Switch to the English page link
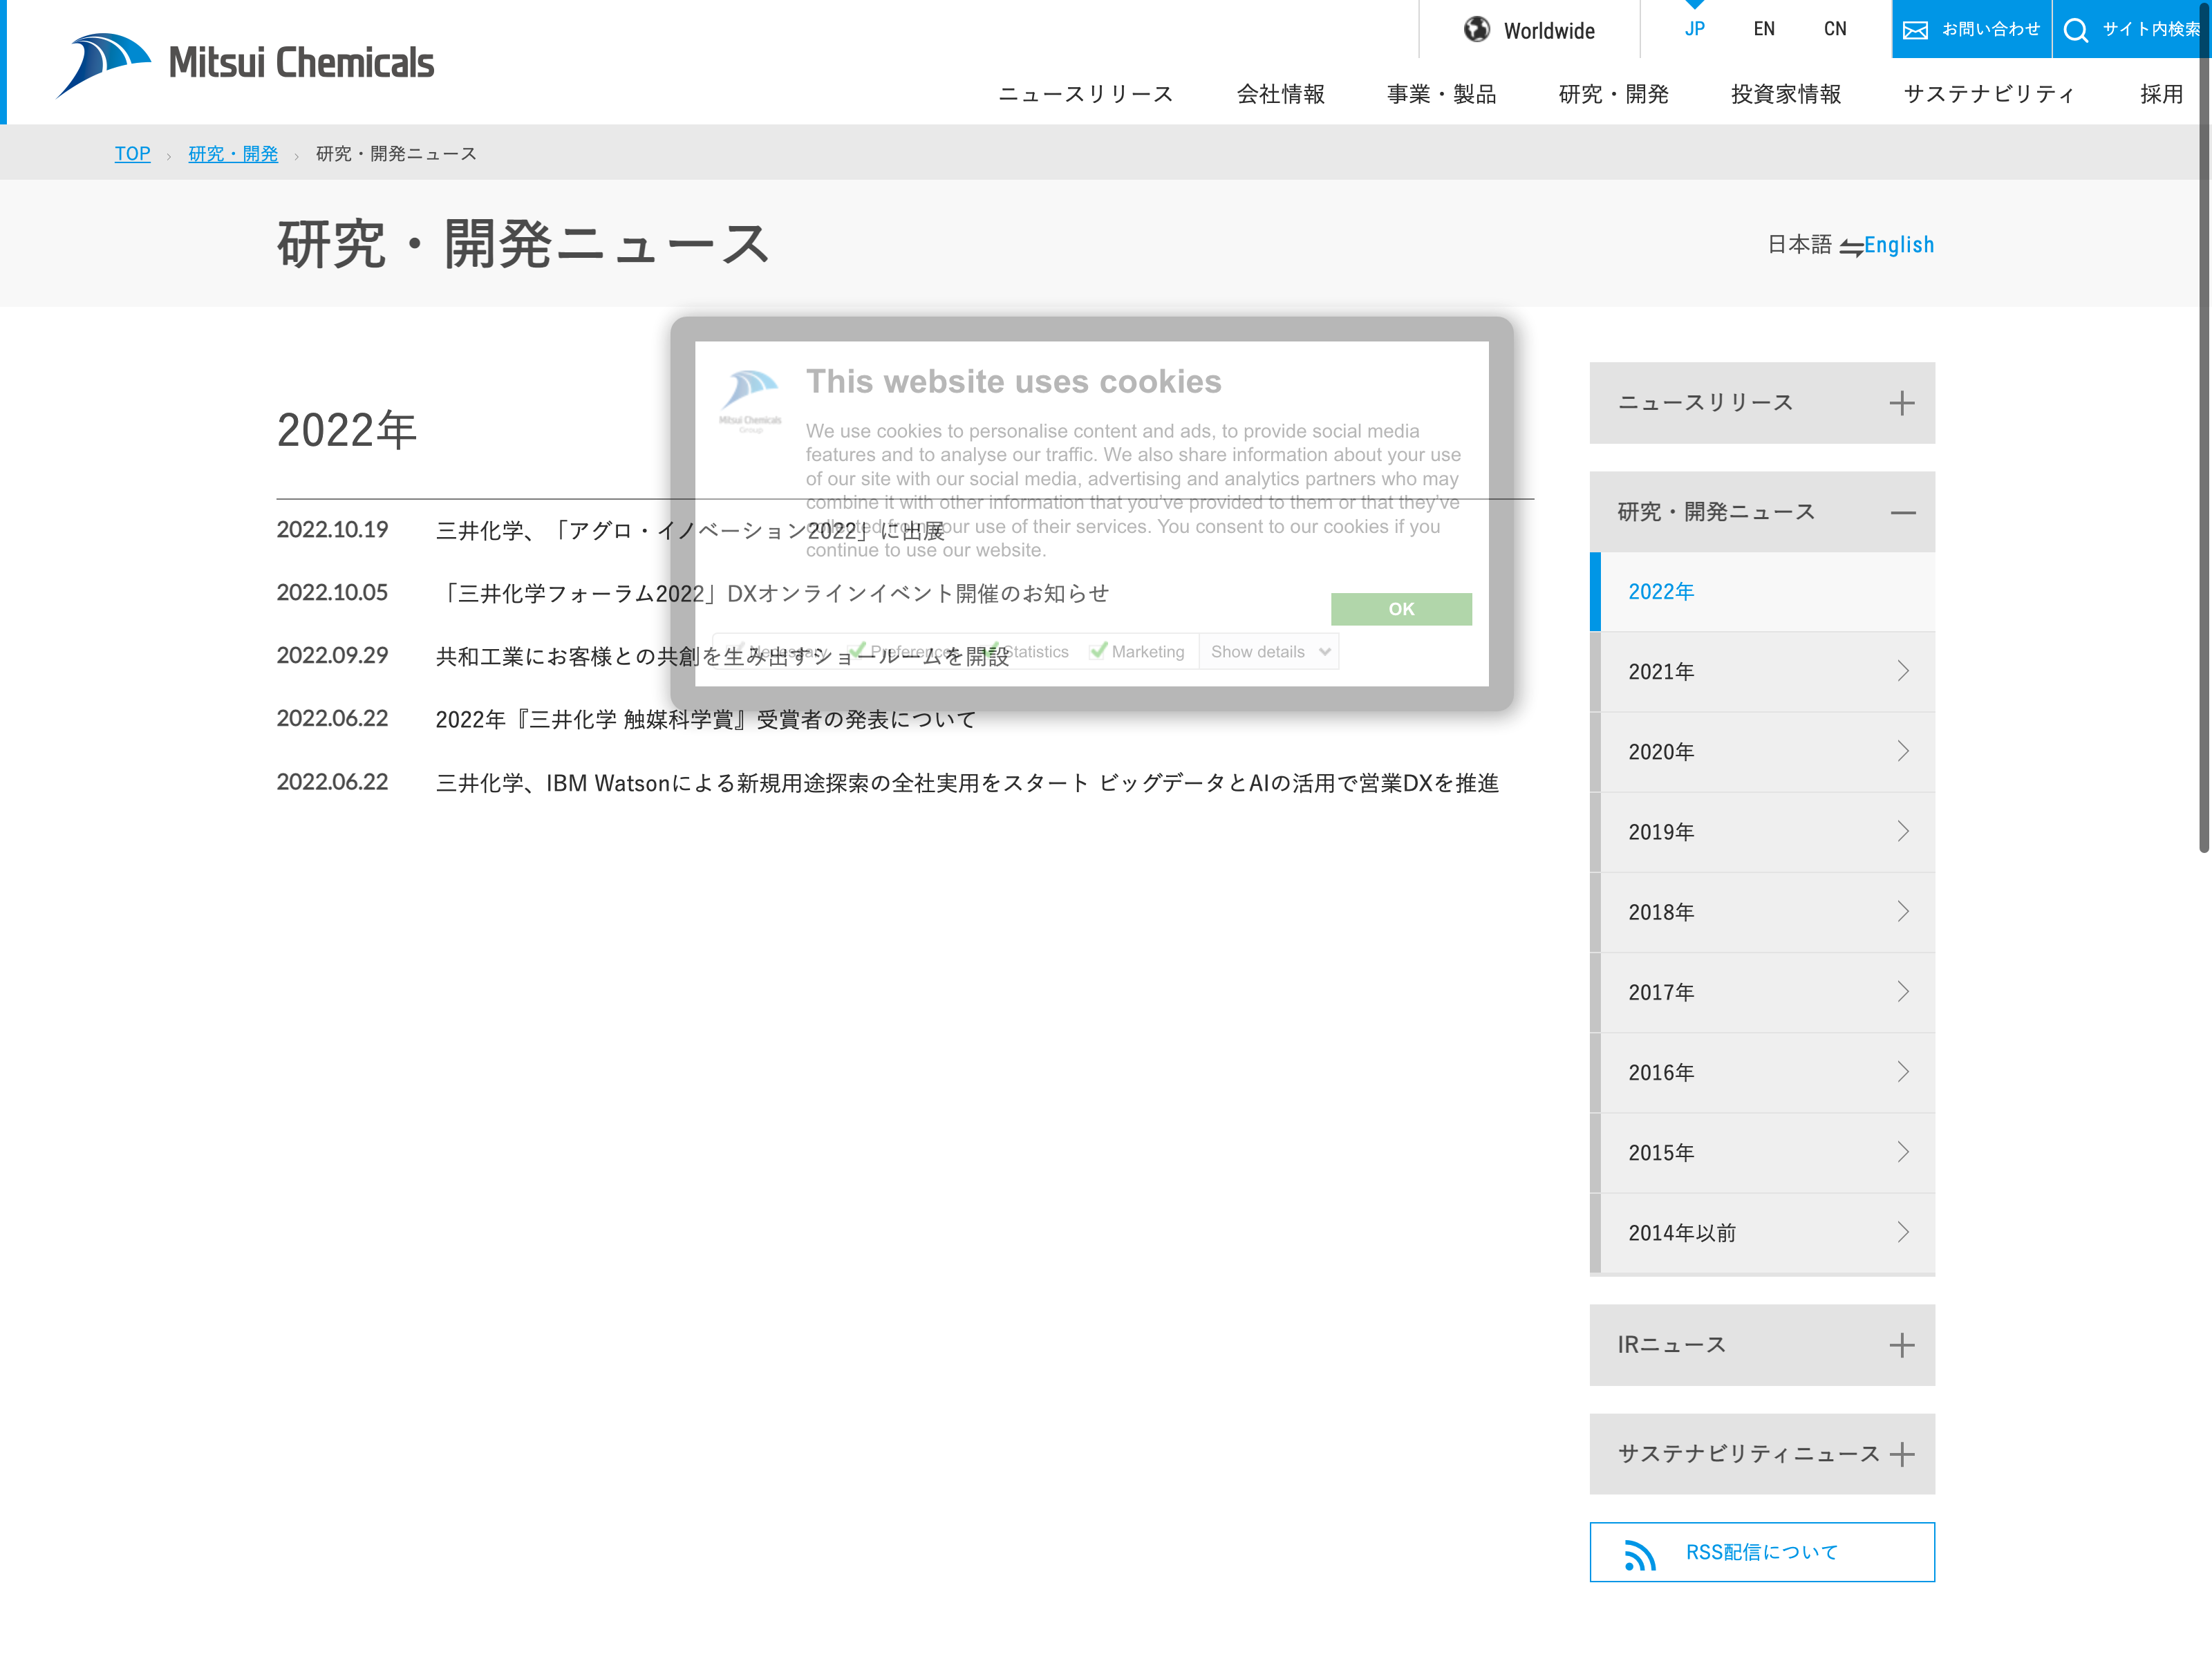This screenshot has height=1659, width=2212. tap(1898, 245)
